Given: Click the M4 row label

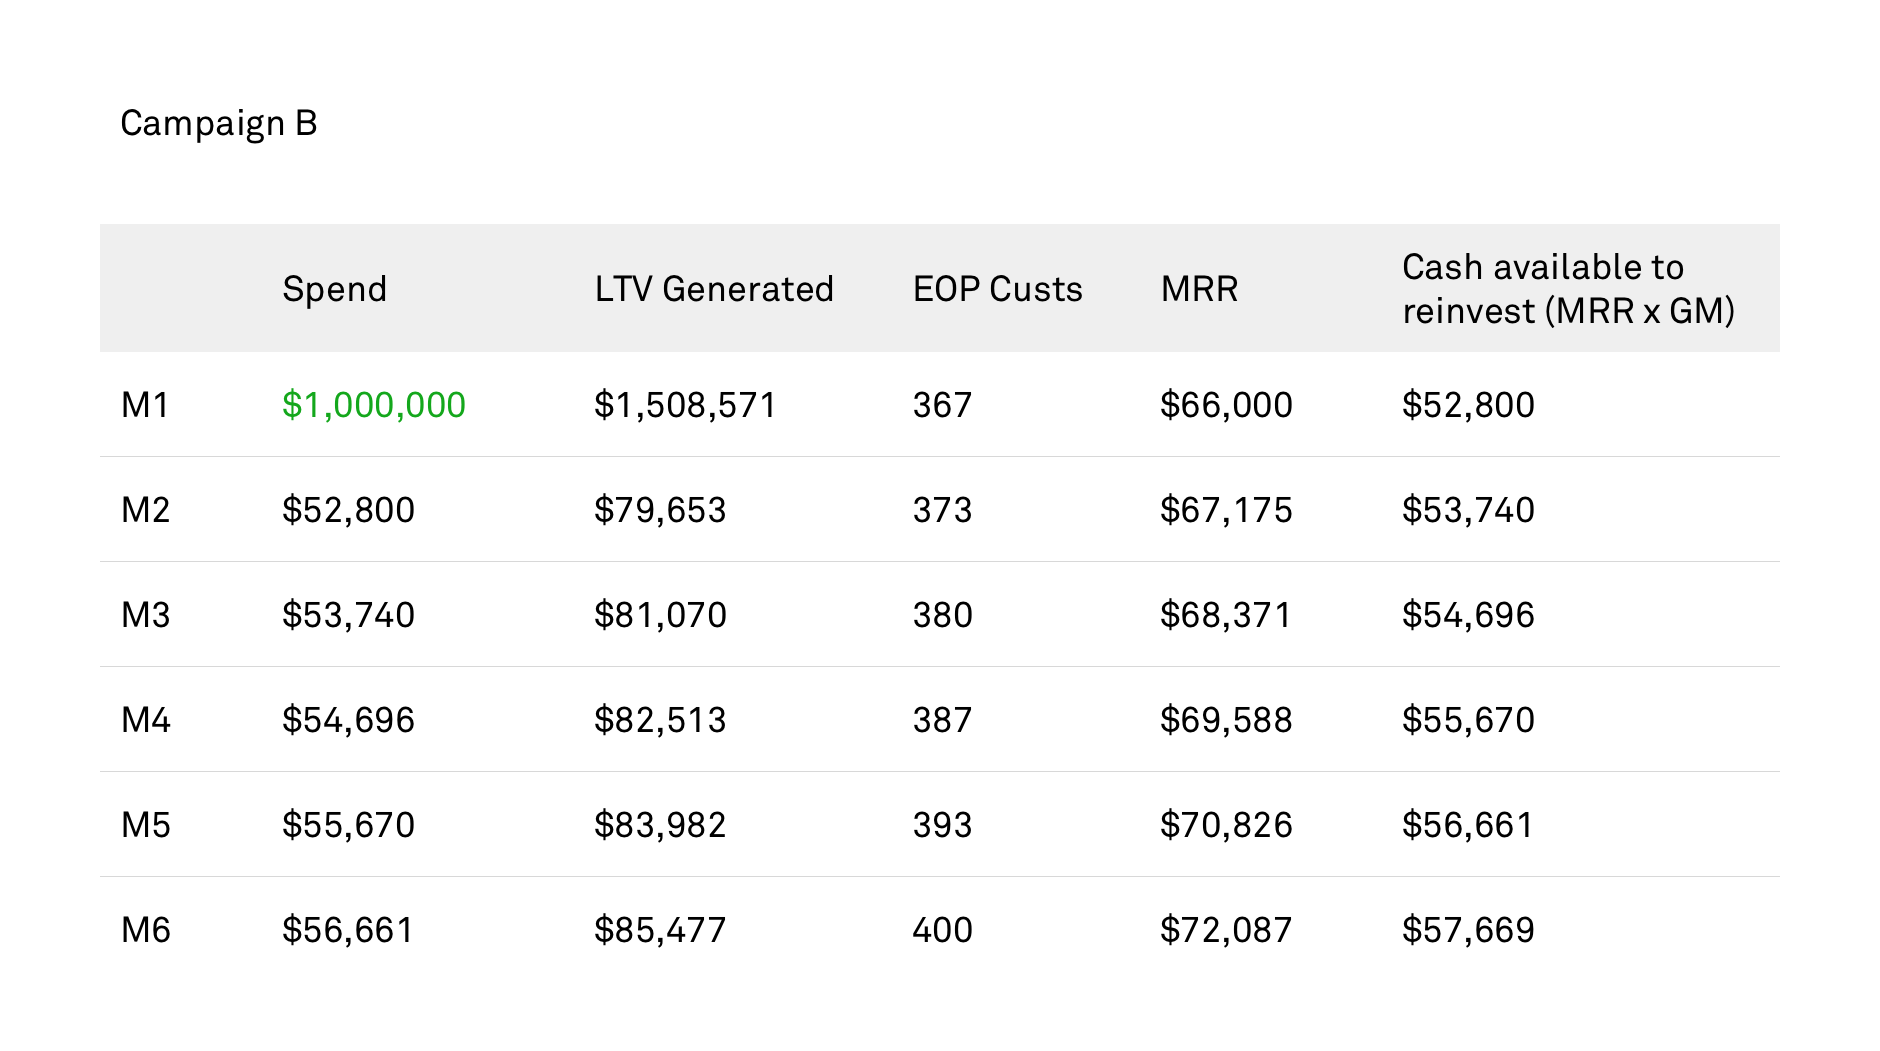Looking at the screenshot, I should (145, 720).
